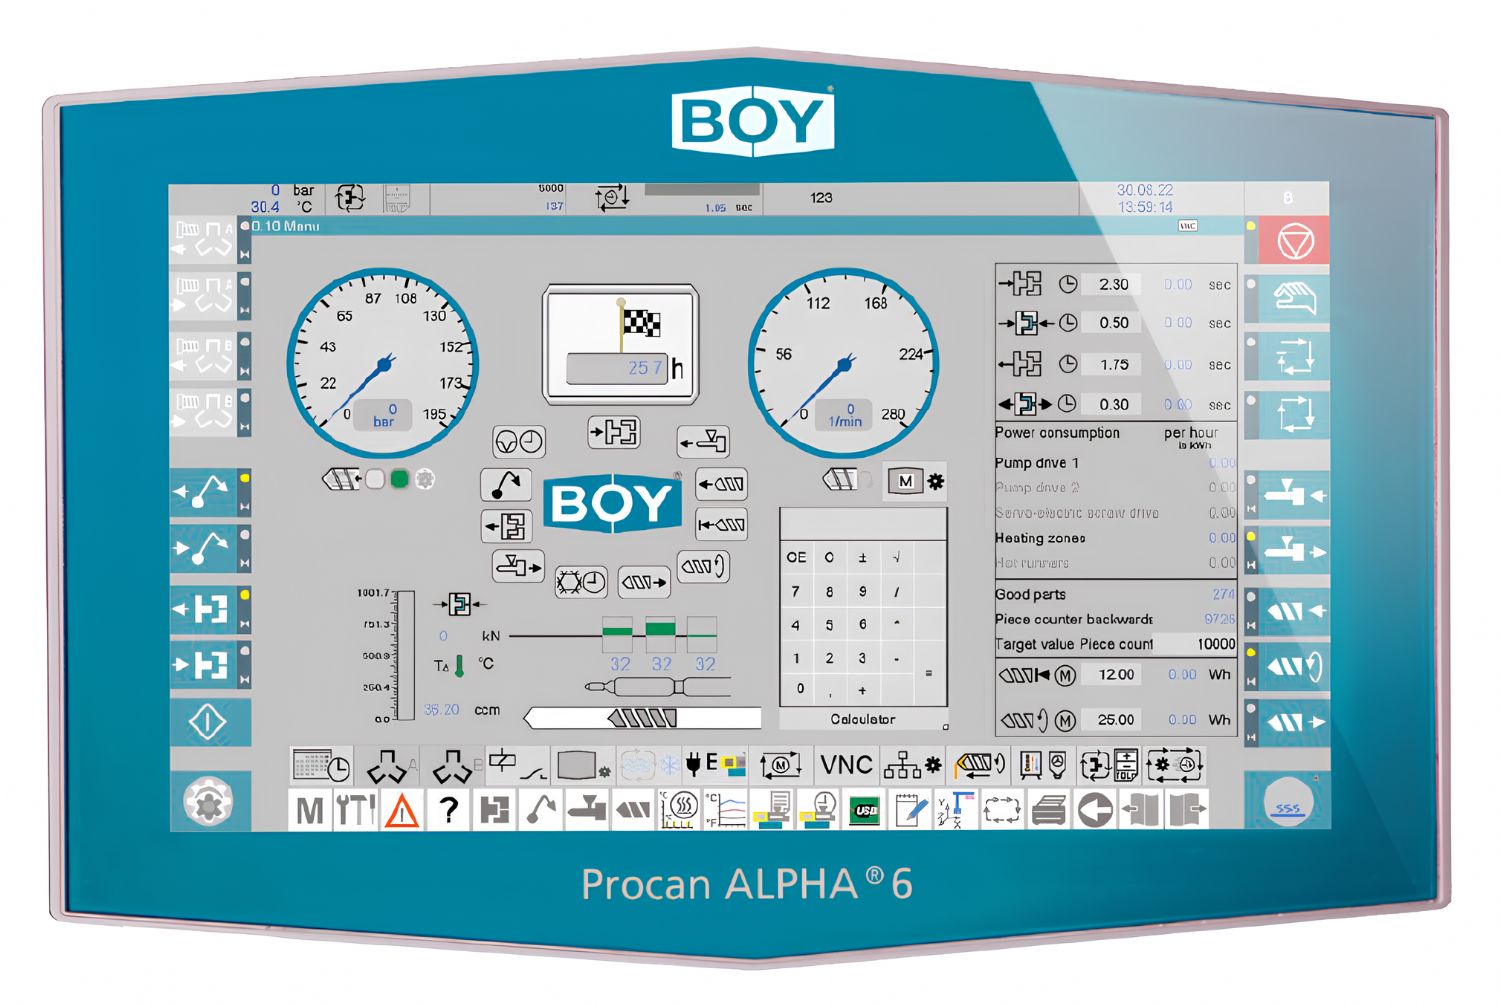Screen dimensions: 1500x1006
Task: Click the pressure gauge in bar
Action: pyautogui.click(x=383, y=362)
